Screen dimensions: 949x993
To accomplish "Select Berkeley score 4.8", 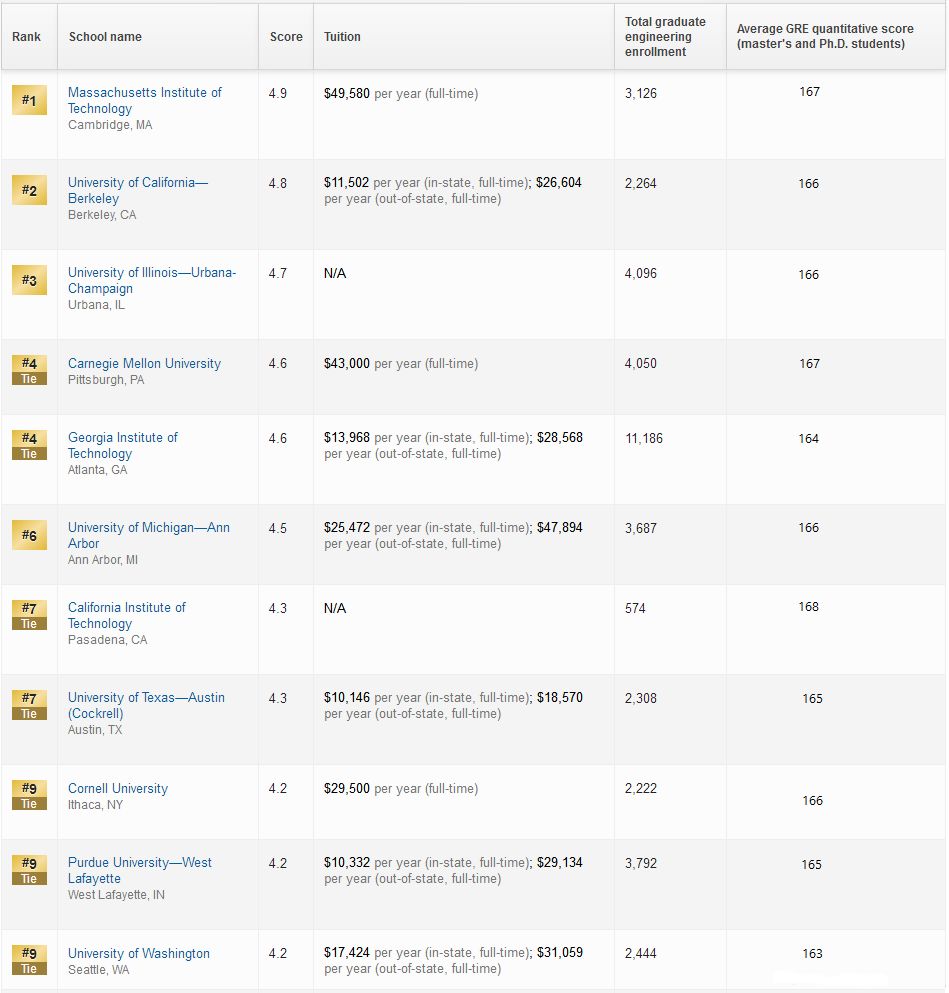I will (277, 183).
